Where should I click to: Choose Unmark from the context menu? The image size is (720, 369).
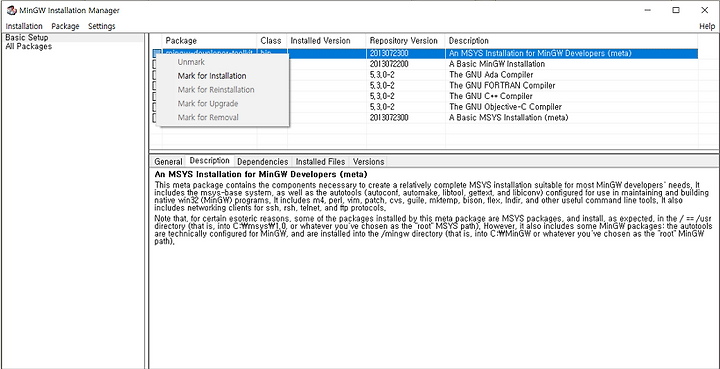(x=191, y=62)
